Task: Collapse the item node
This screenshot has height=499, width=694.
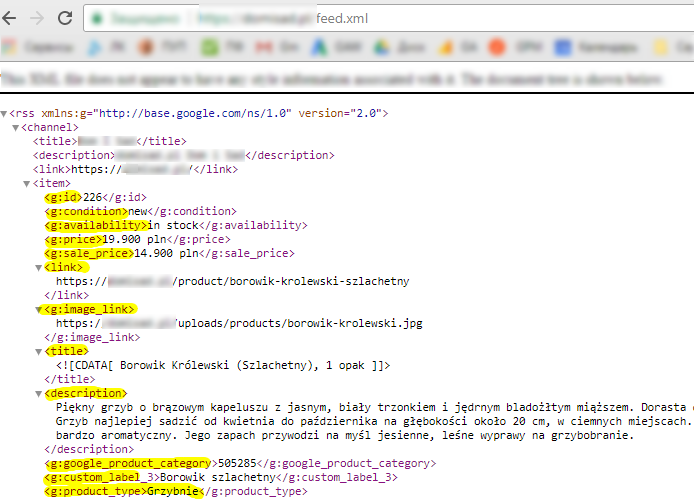Action: 27,184
